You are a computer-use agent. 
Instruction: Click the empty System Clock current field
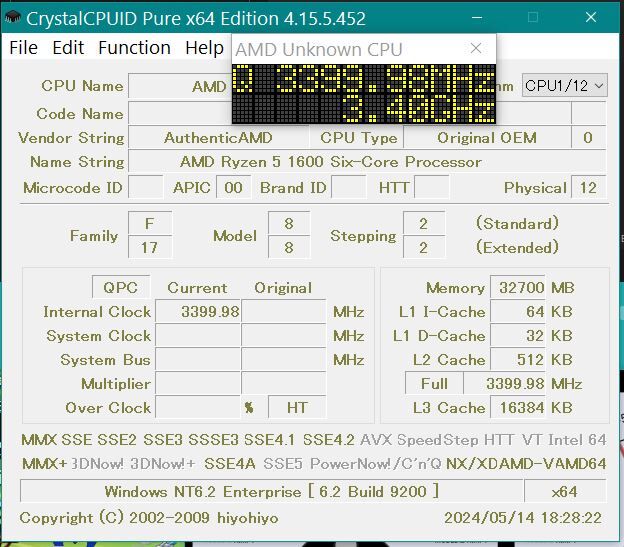click(x=198, y=335)
